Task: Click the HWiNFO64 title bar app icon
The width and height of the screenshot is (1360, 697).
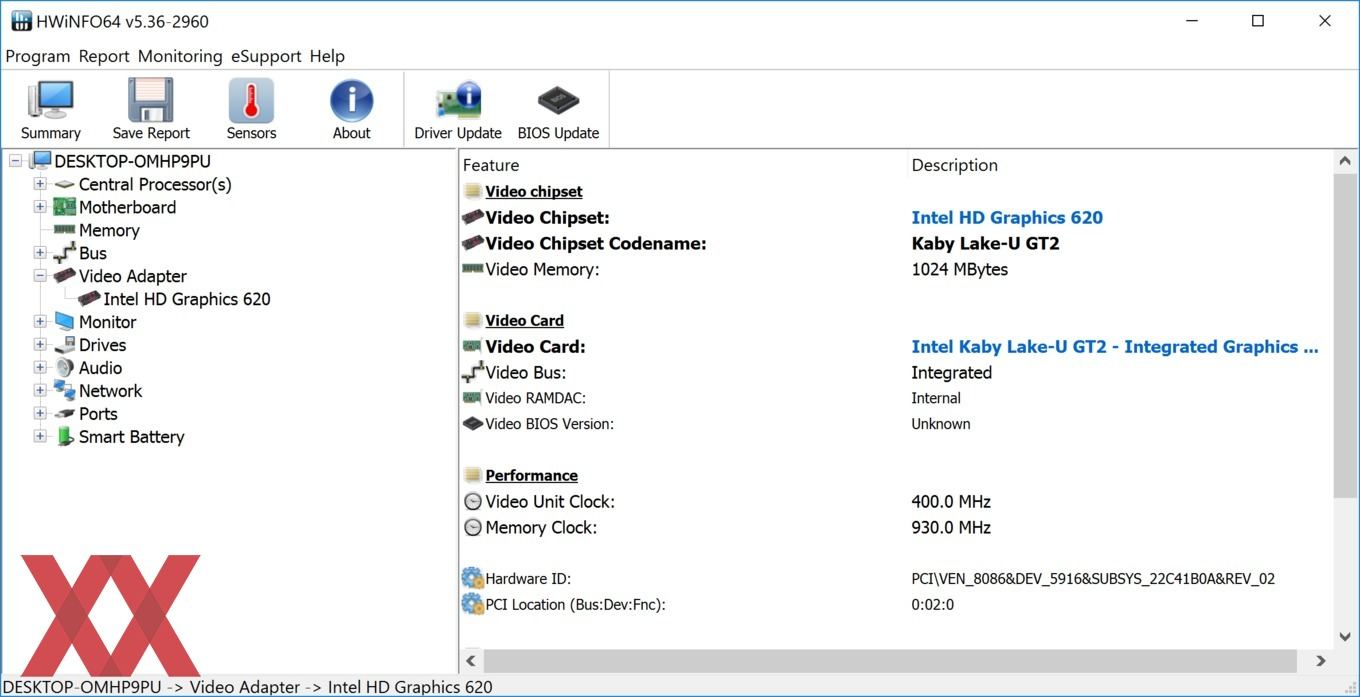Action: 21,21
